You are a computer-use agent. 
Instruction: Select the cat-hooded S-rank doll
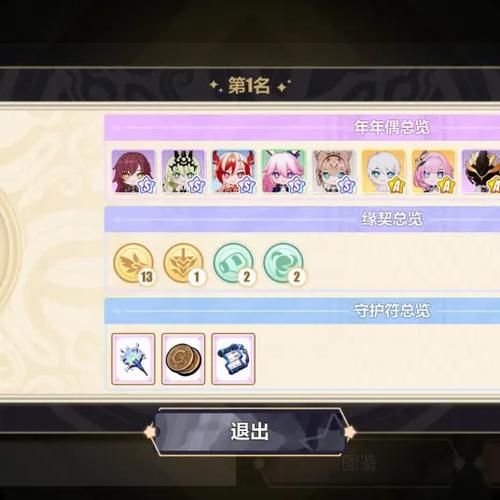(x=333, y=171)
